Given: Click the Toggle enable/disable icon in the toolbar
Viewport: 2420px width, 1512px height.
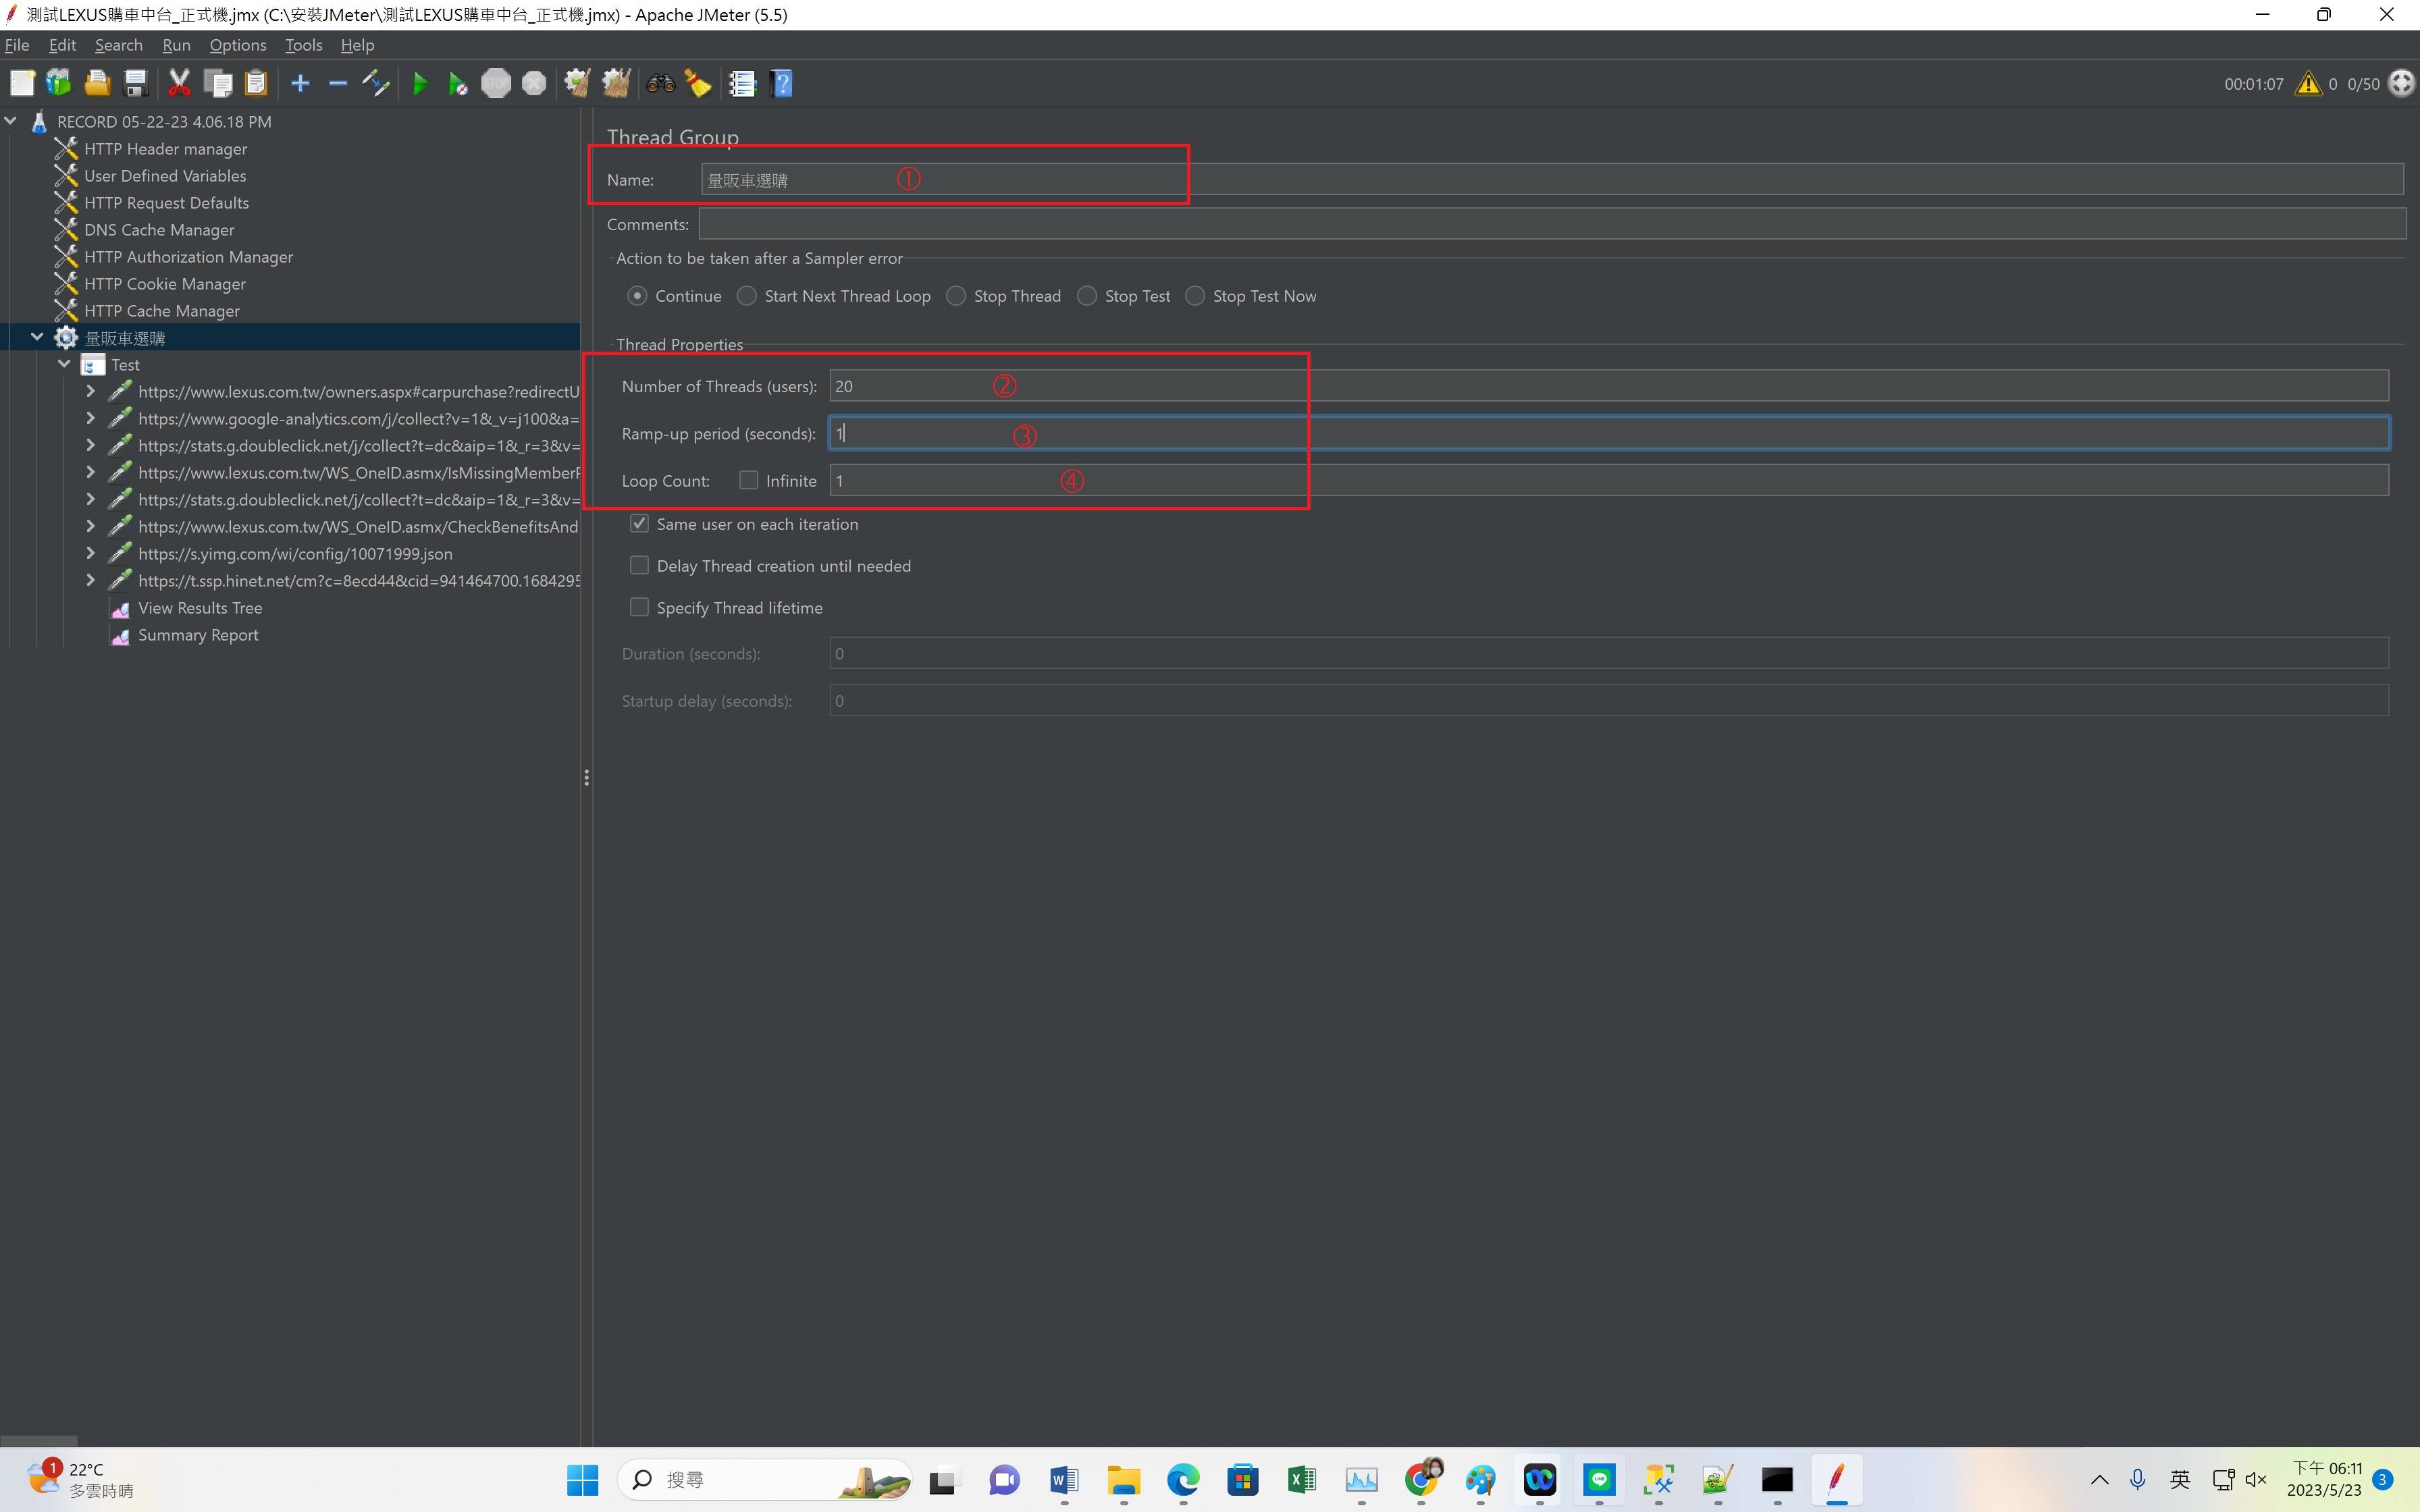Looking at the screenshot, I should 376,84.
